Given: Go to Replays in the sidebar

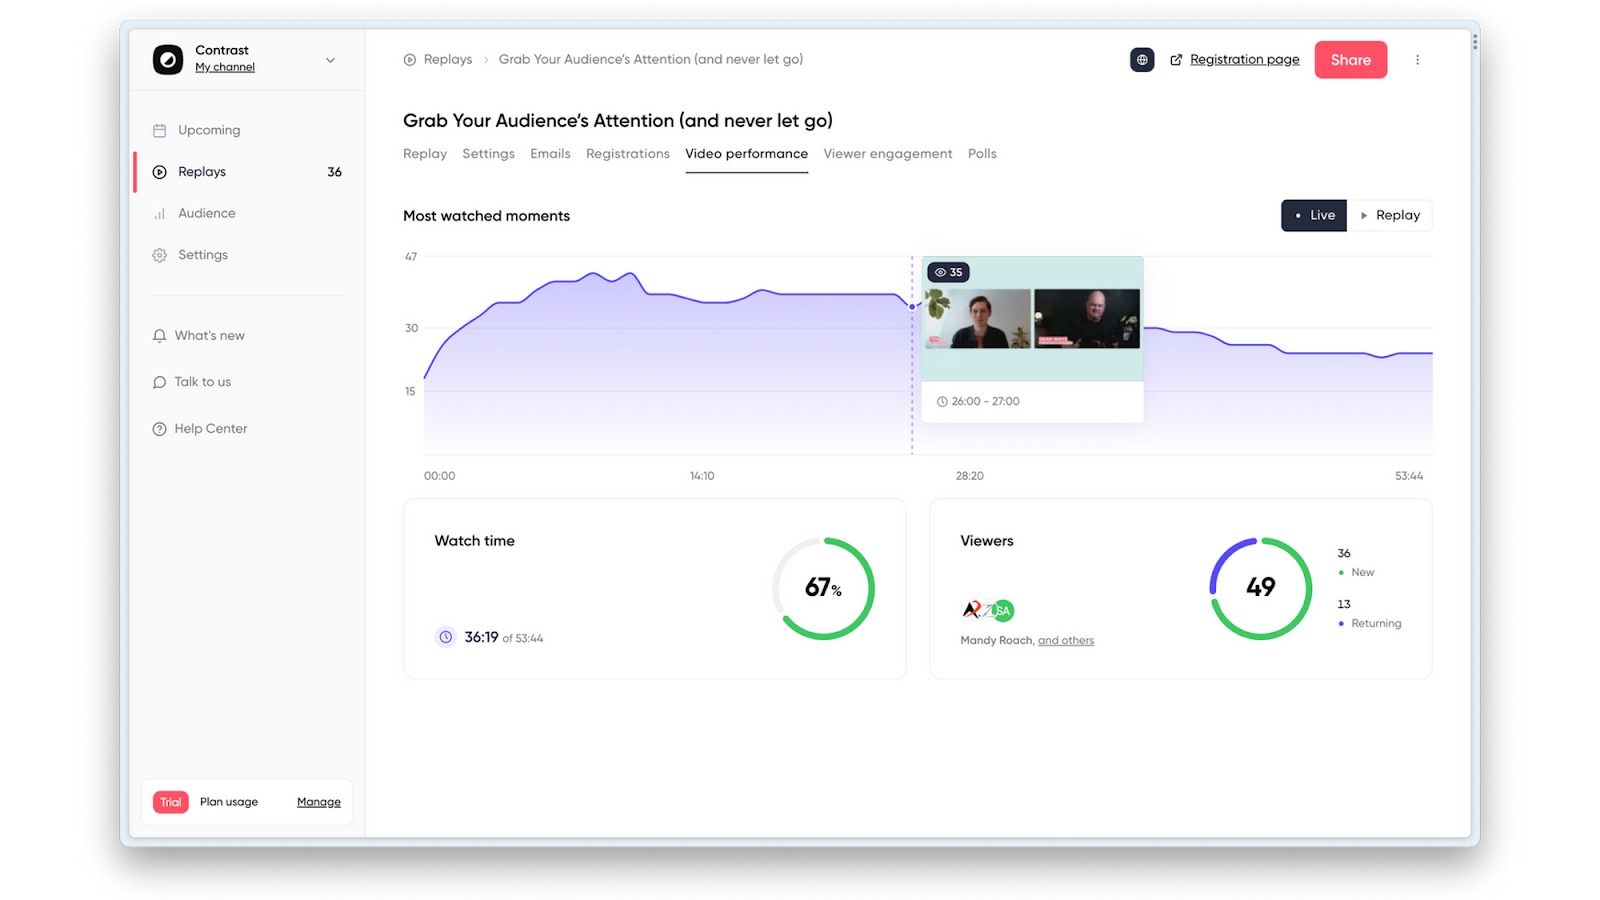Looking at the screenshot, I should (x=202, y=172).
